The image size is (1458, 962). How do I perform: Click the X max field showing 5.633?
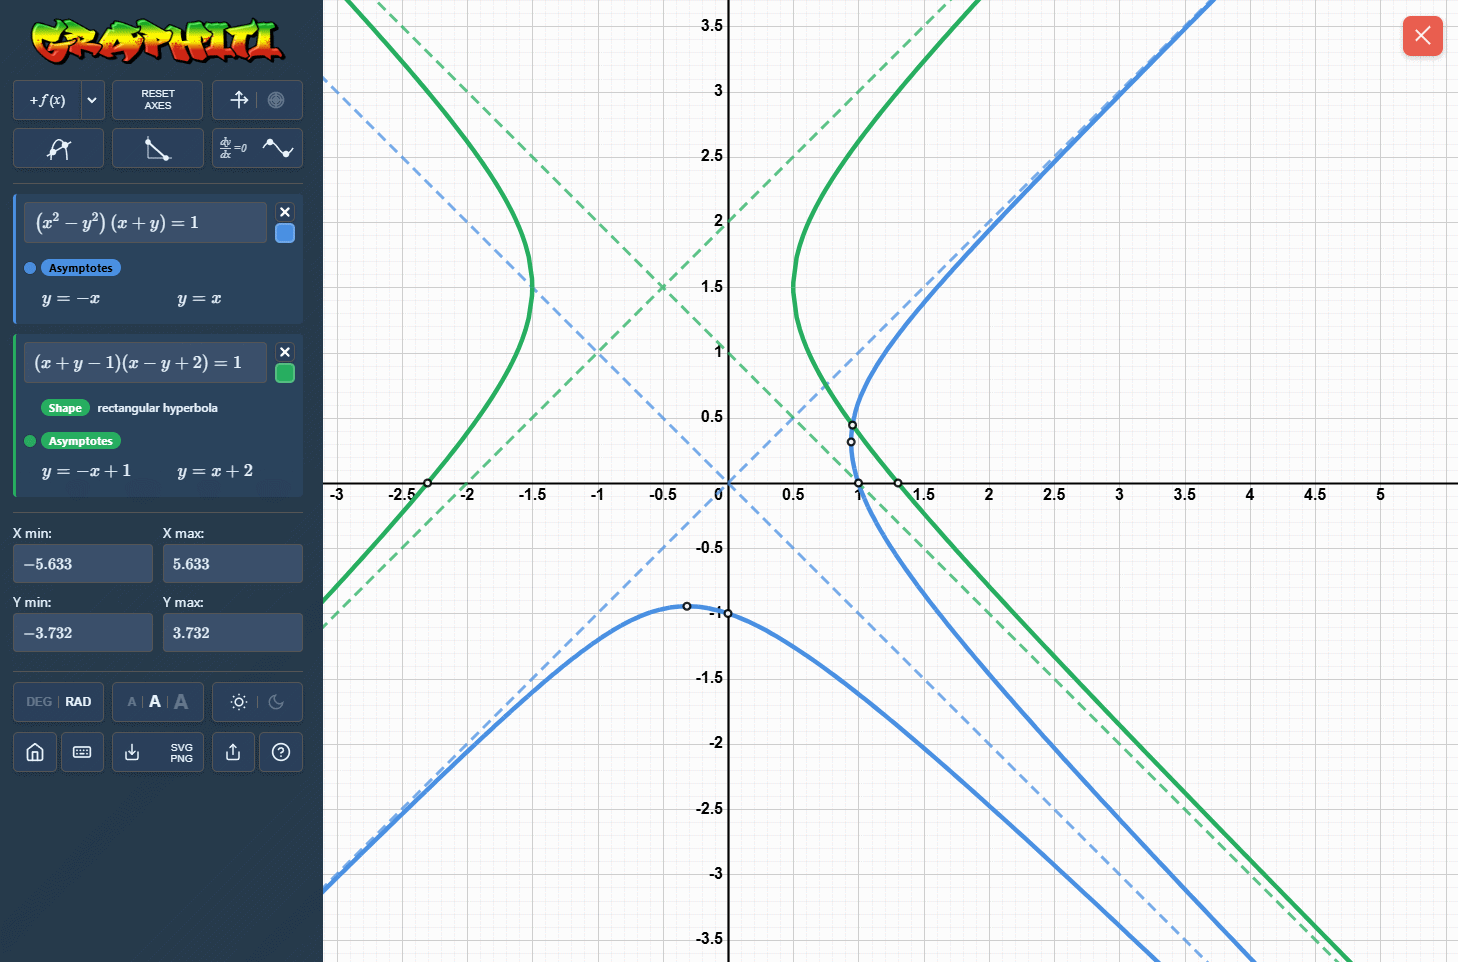[233, 564]
